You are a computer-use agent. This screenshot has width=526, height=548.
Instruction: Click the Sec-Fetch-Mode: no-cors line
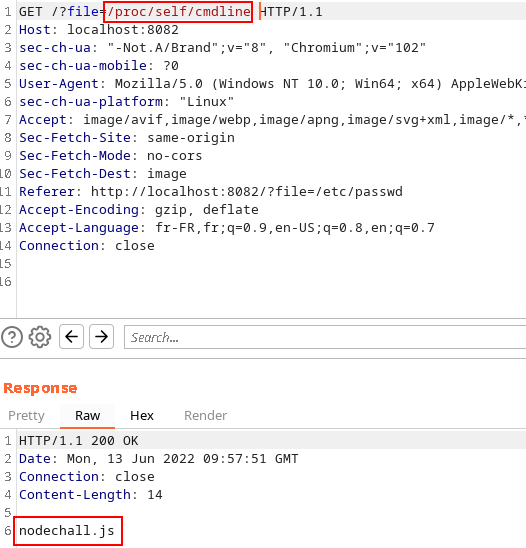(110, 156)
